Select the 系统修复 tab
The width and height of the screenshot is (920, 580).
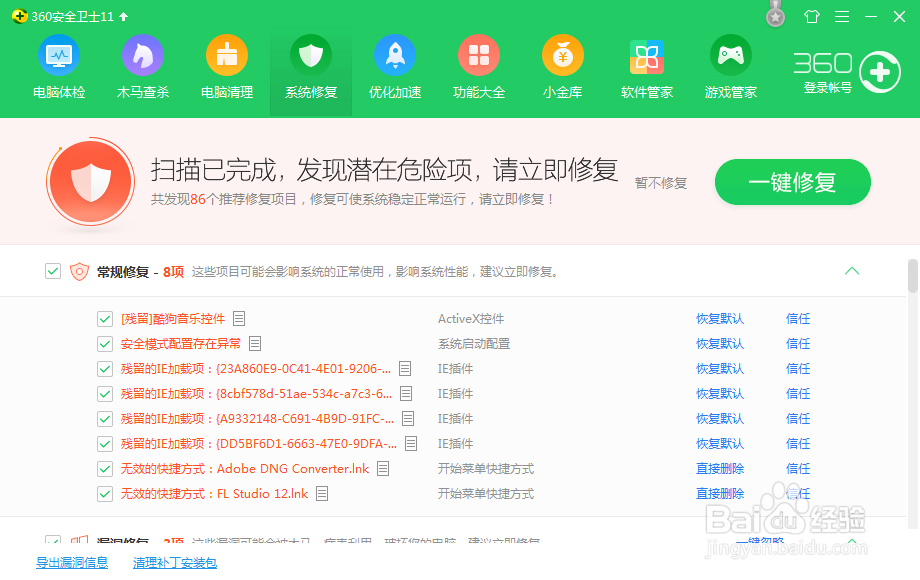(x=310, y=67)
